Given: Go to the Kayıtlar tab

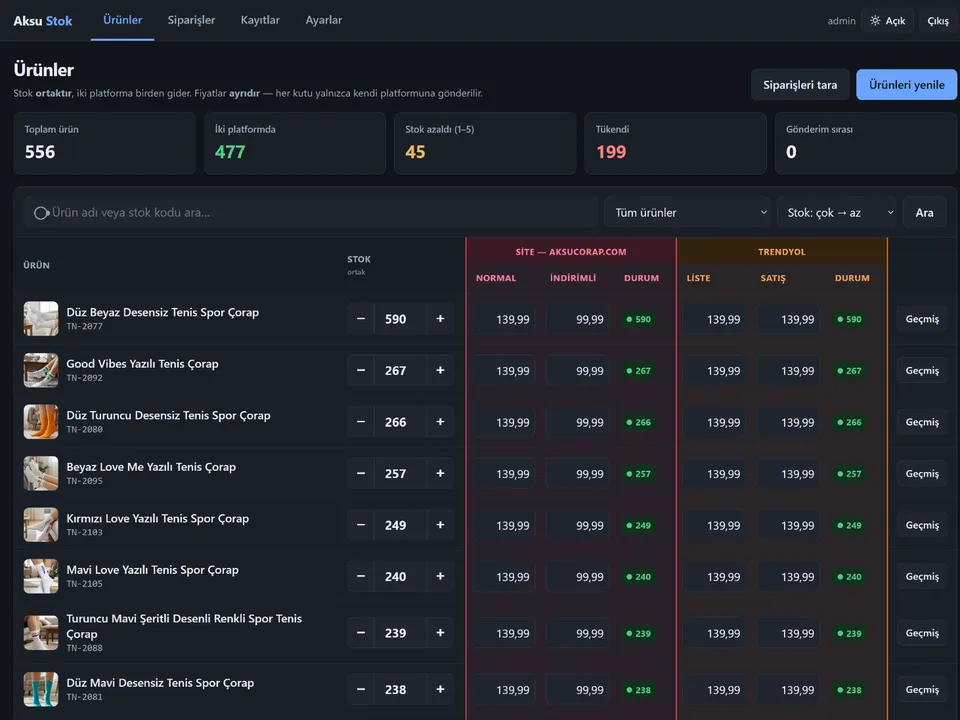Looking at the screenshot, I should click(x=260, y=20).
